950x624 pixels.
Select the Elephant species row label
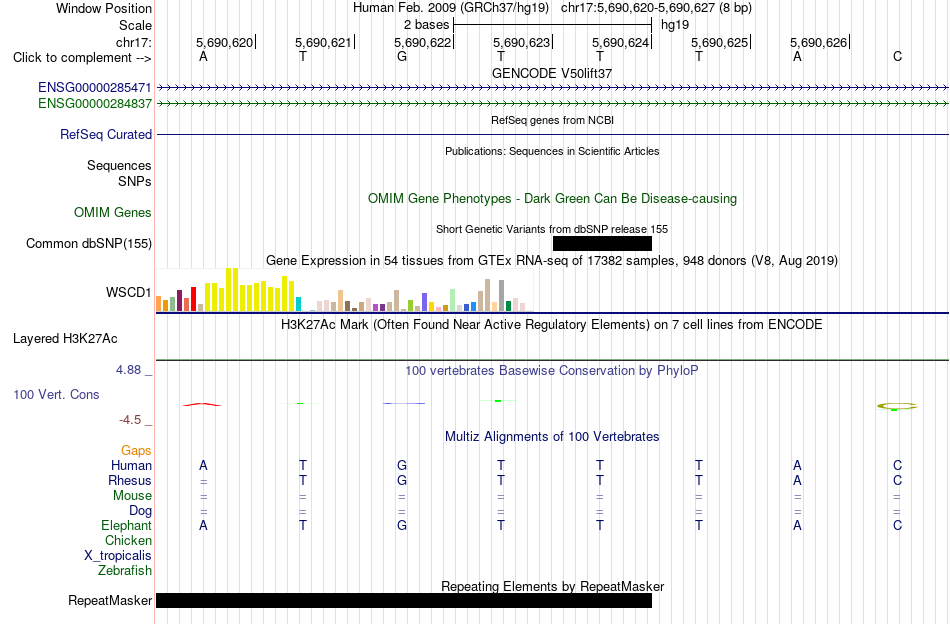(x=126, y=526)
